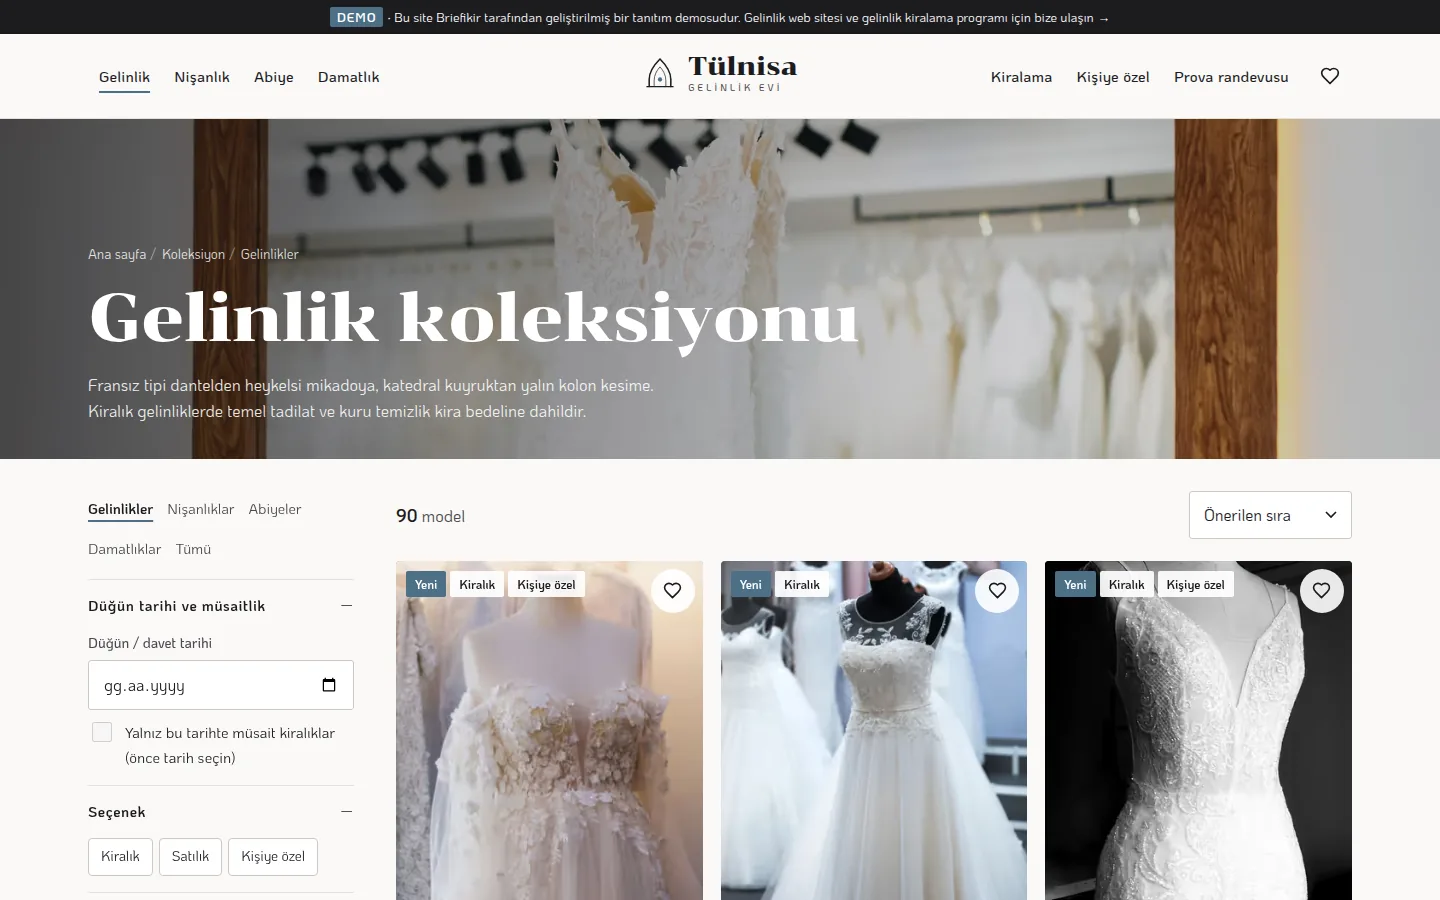Switch to the Abiyeler category tab
The image size is (1440, 900).
275,509
